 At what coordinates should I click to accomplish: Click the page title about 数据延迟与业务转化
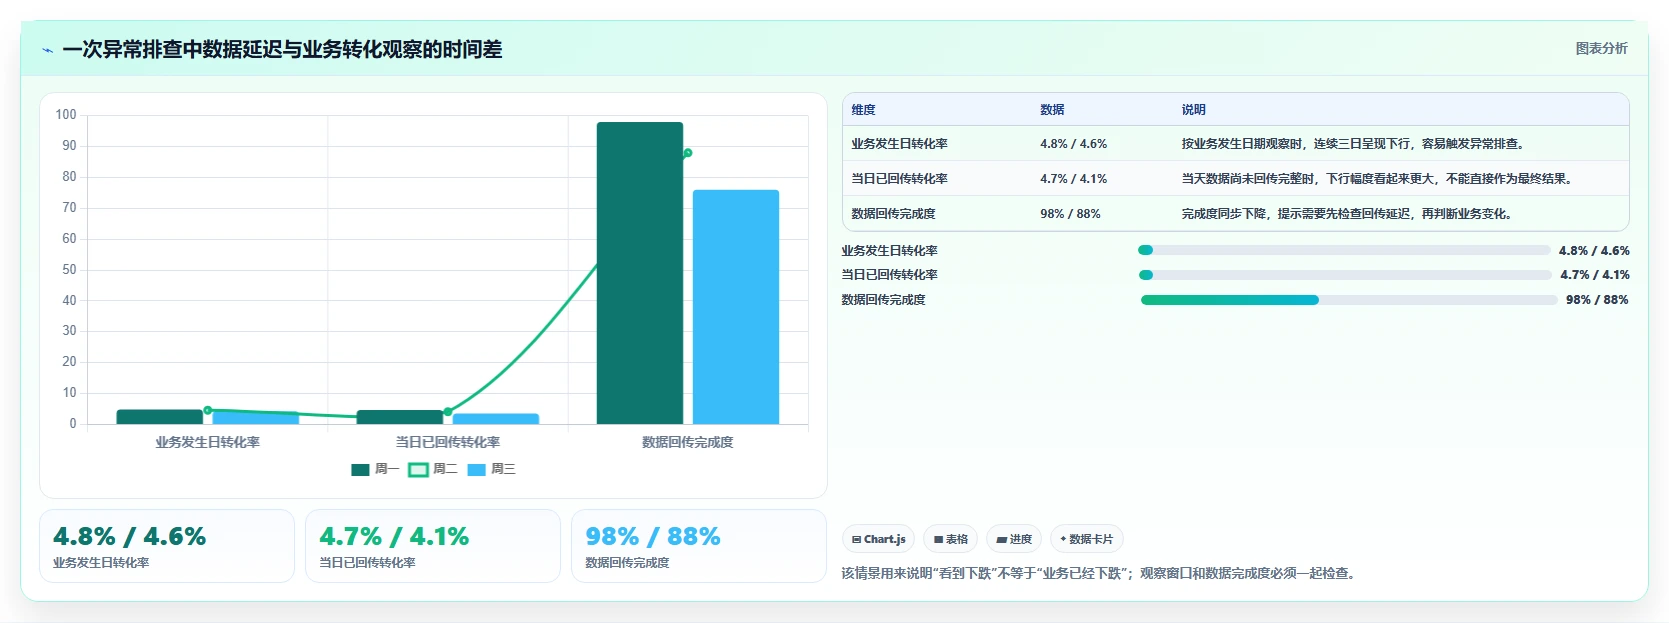click(x=282, y=50)
